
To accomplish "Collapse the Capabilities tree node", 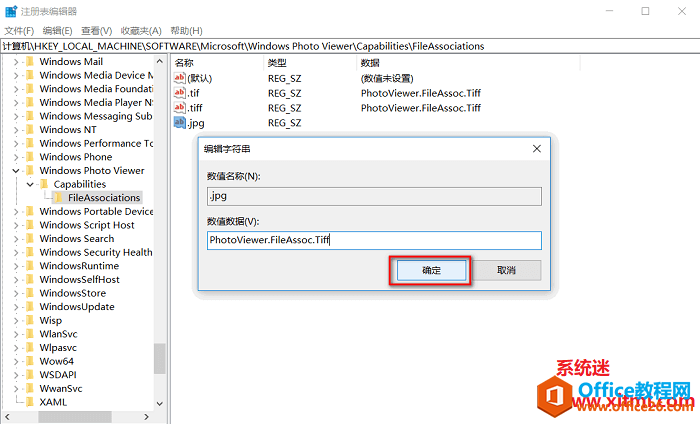I will tap(30, 184).
